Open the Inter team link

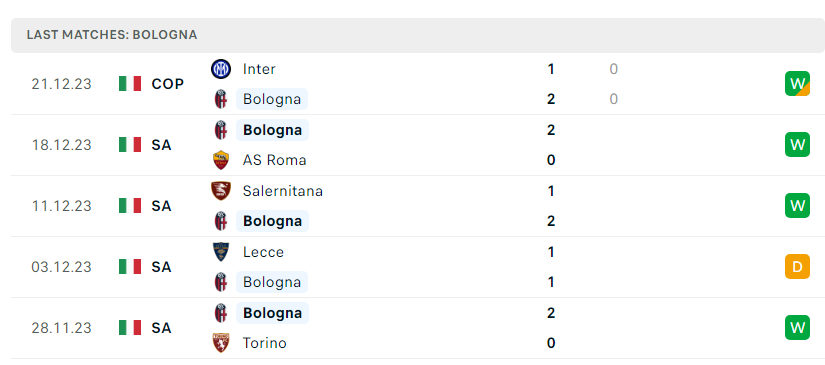[x=259, y=69]
